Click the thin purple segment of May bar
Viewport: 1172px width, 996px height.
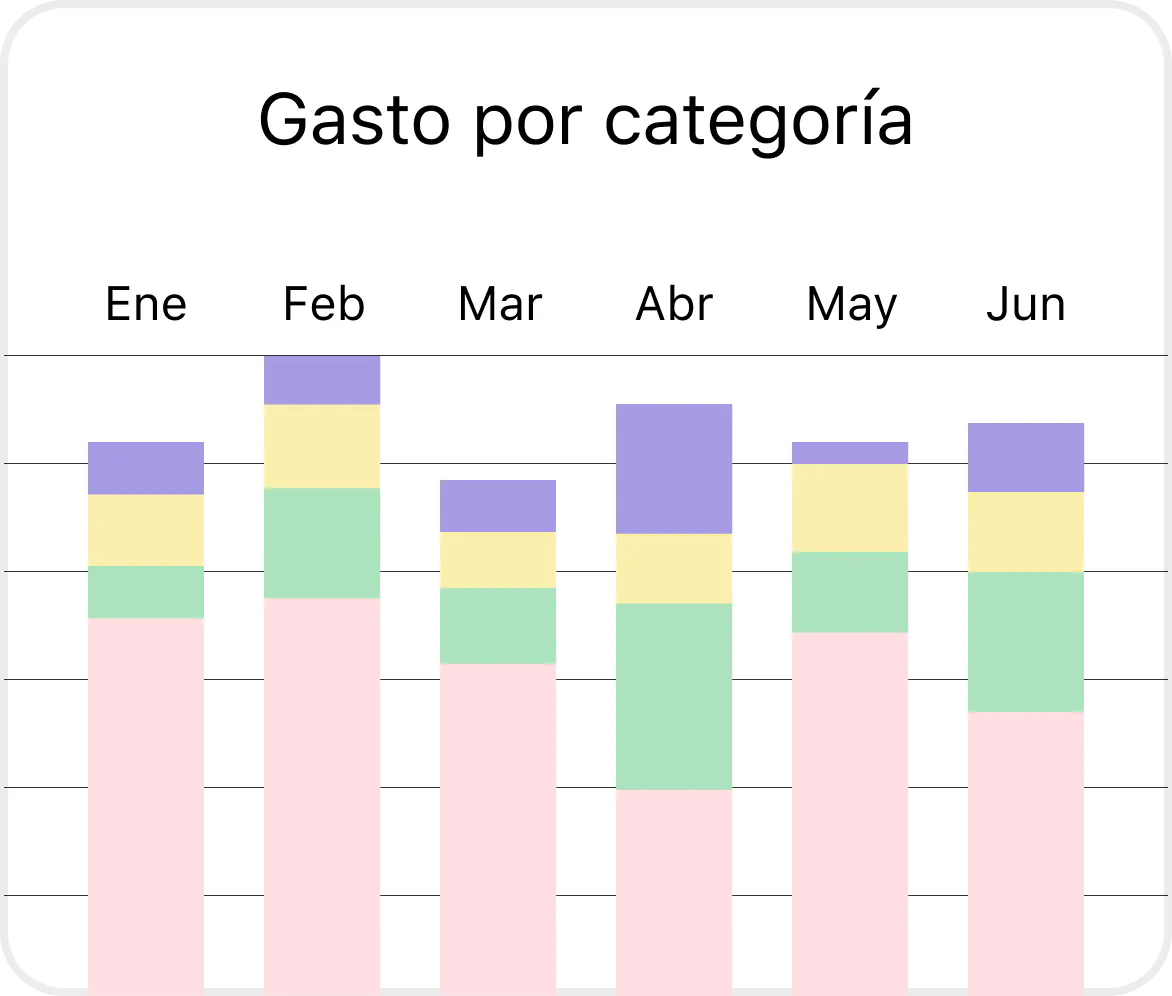(850, 453)
